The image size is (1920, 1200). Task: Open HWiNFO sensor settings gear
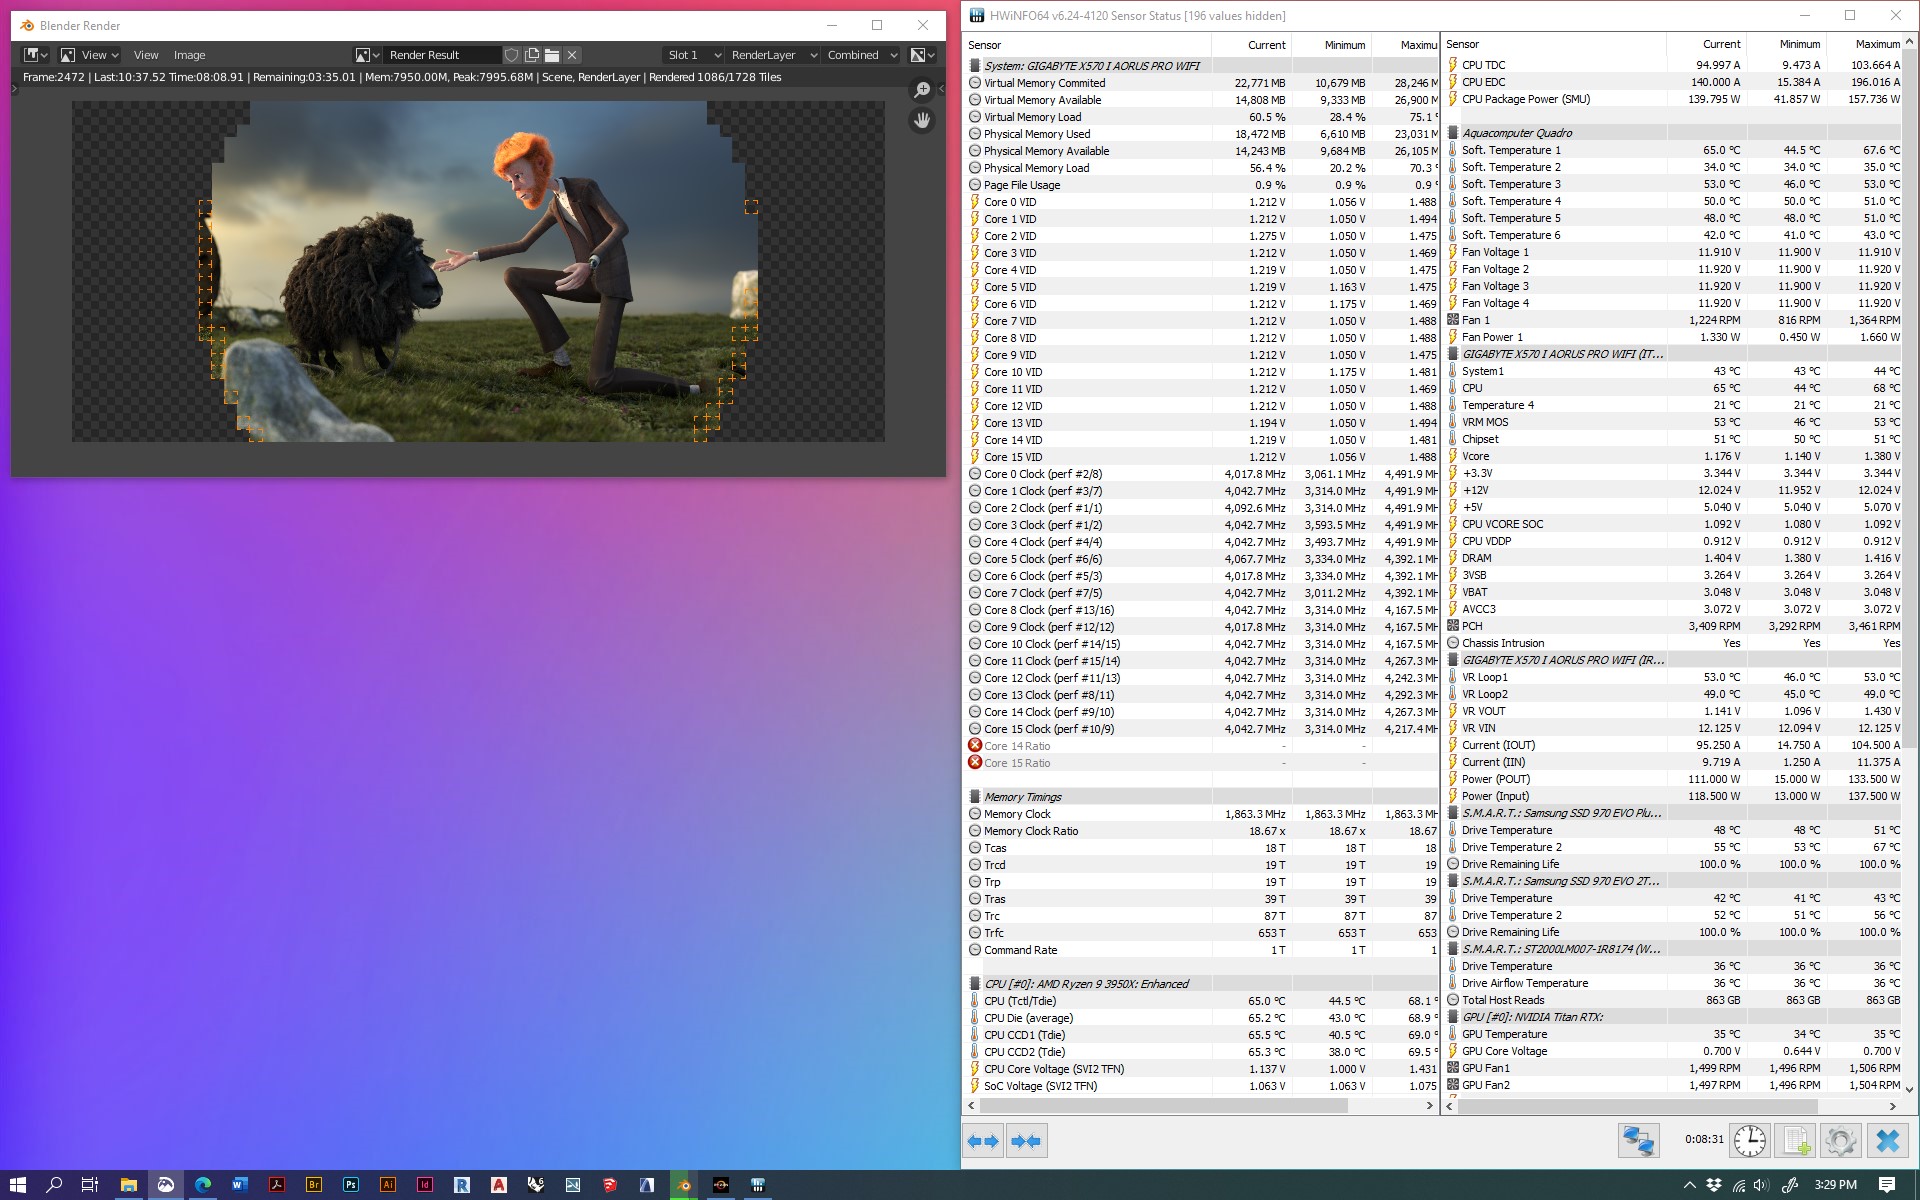pos(1840,1141)
